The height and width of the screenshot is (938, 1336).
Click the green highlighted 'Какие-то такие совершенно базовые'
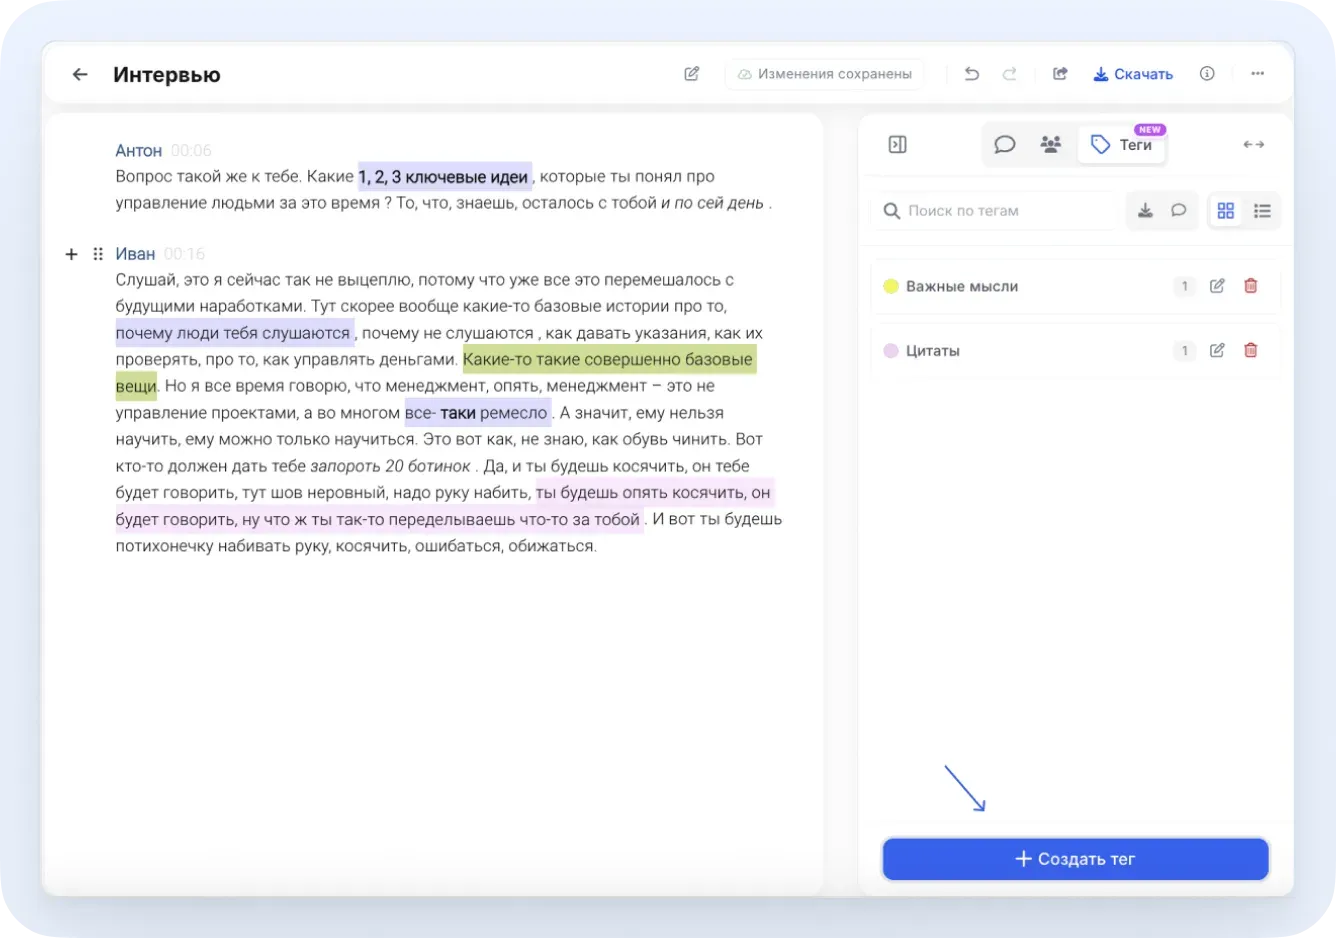[x=608, y=359]
